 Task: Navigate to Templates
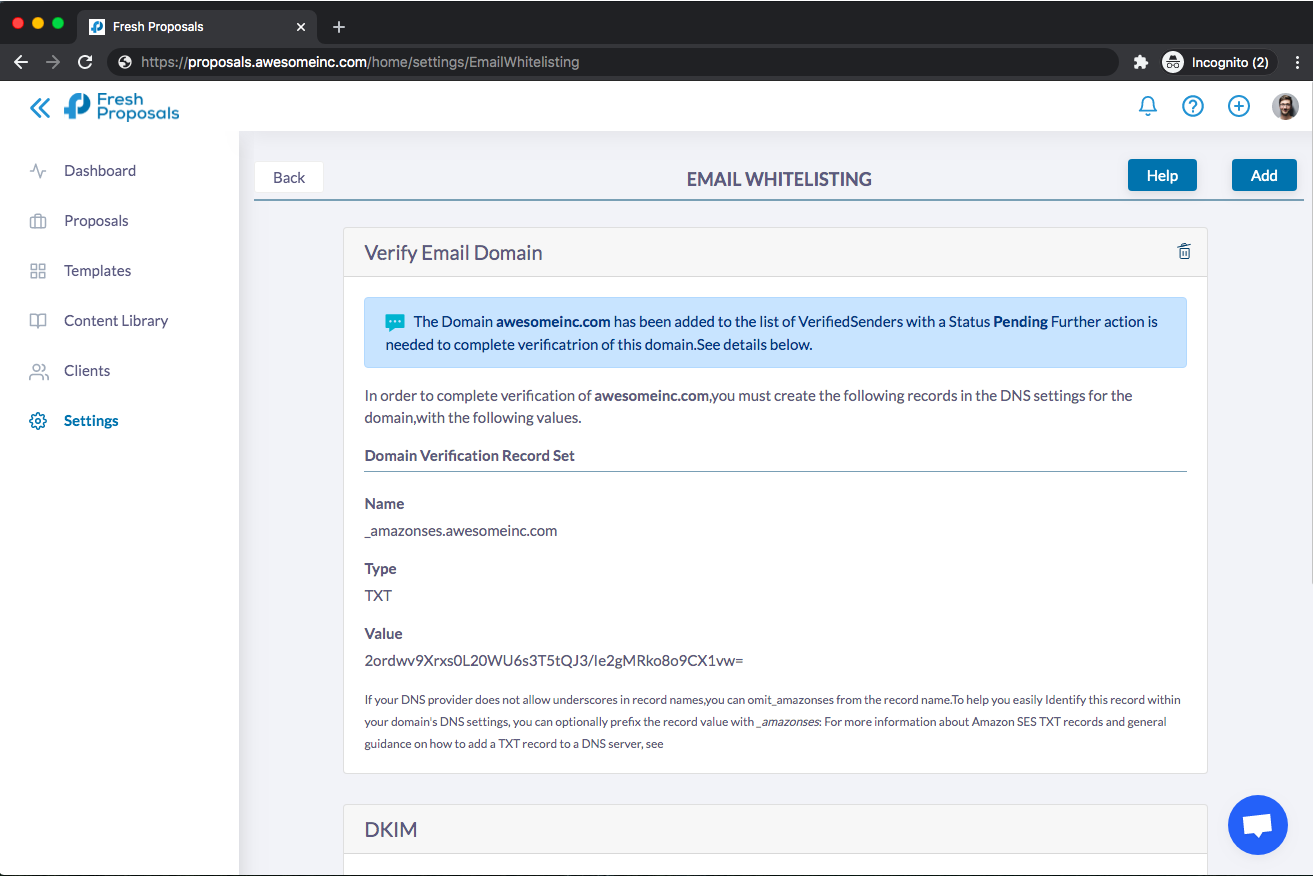click(97, 271)
